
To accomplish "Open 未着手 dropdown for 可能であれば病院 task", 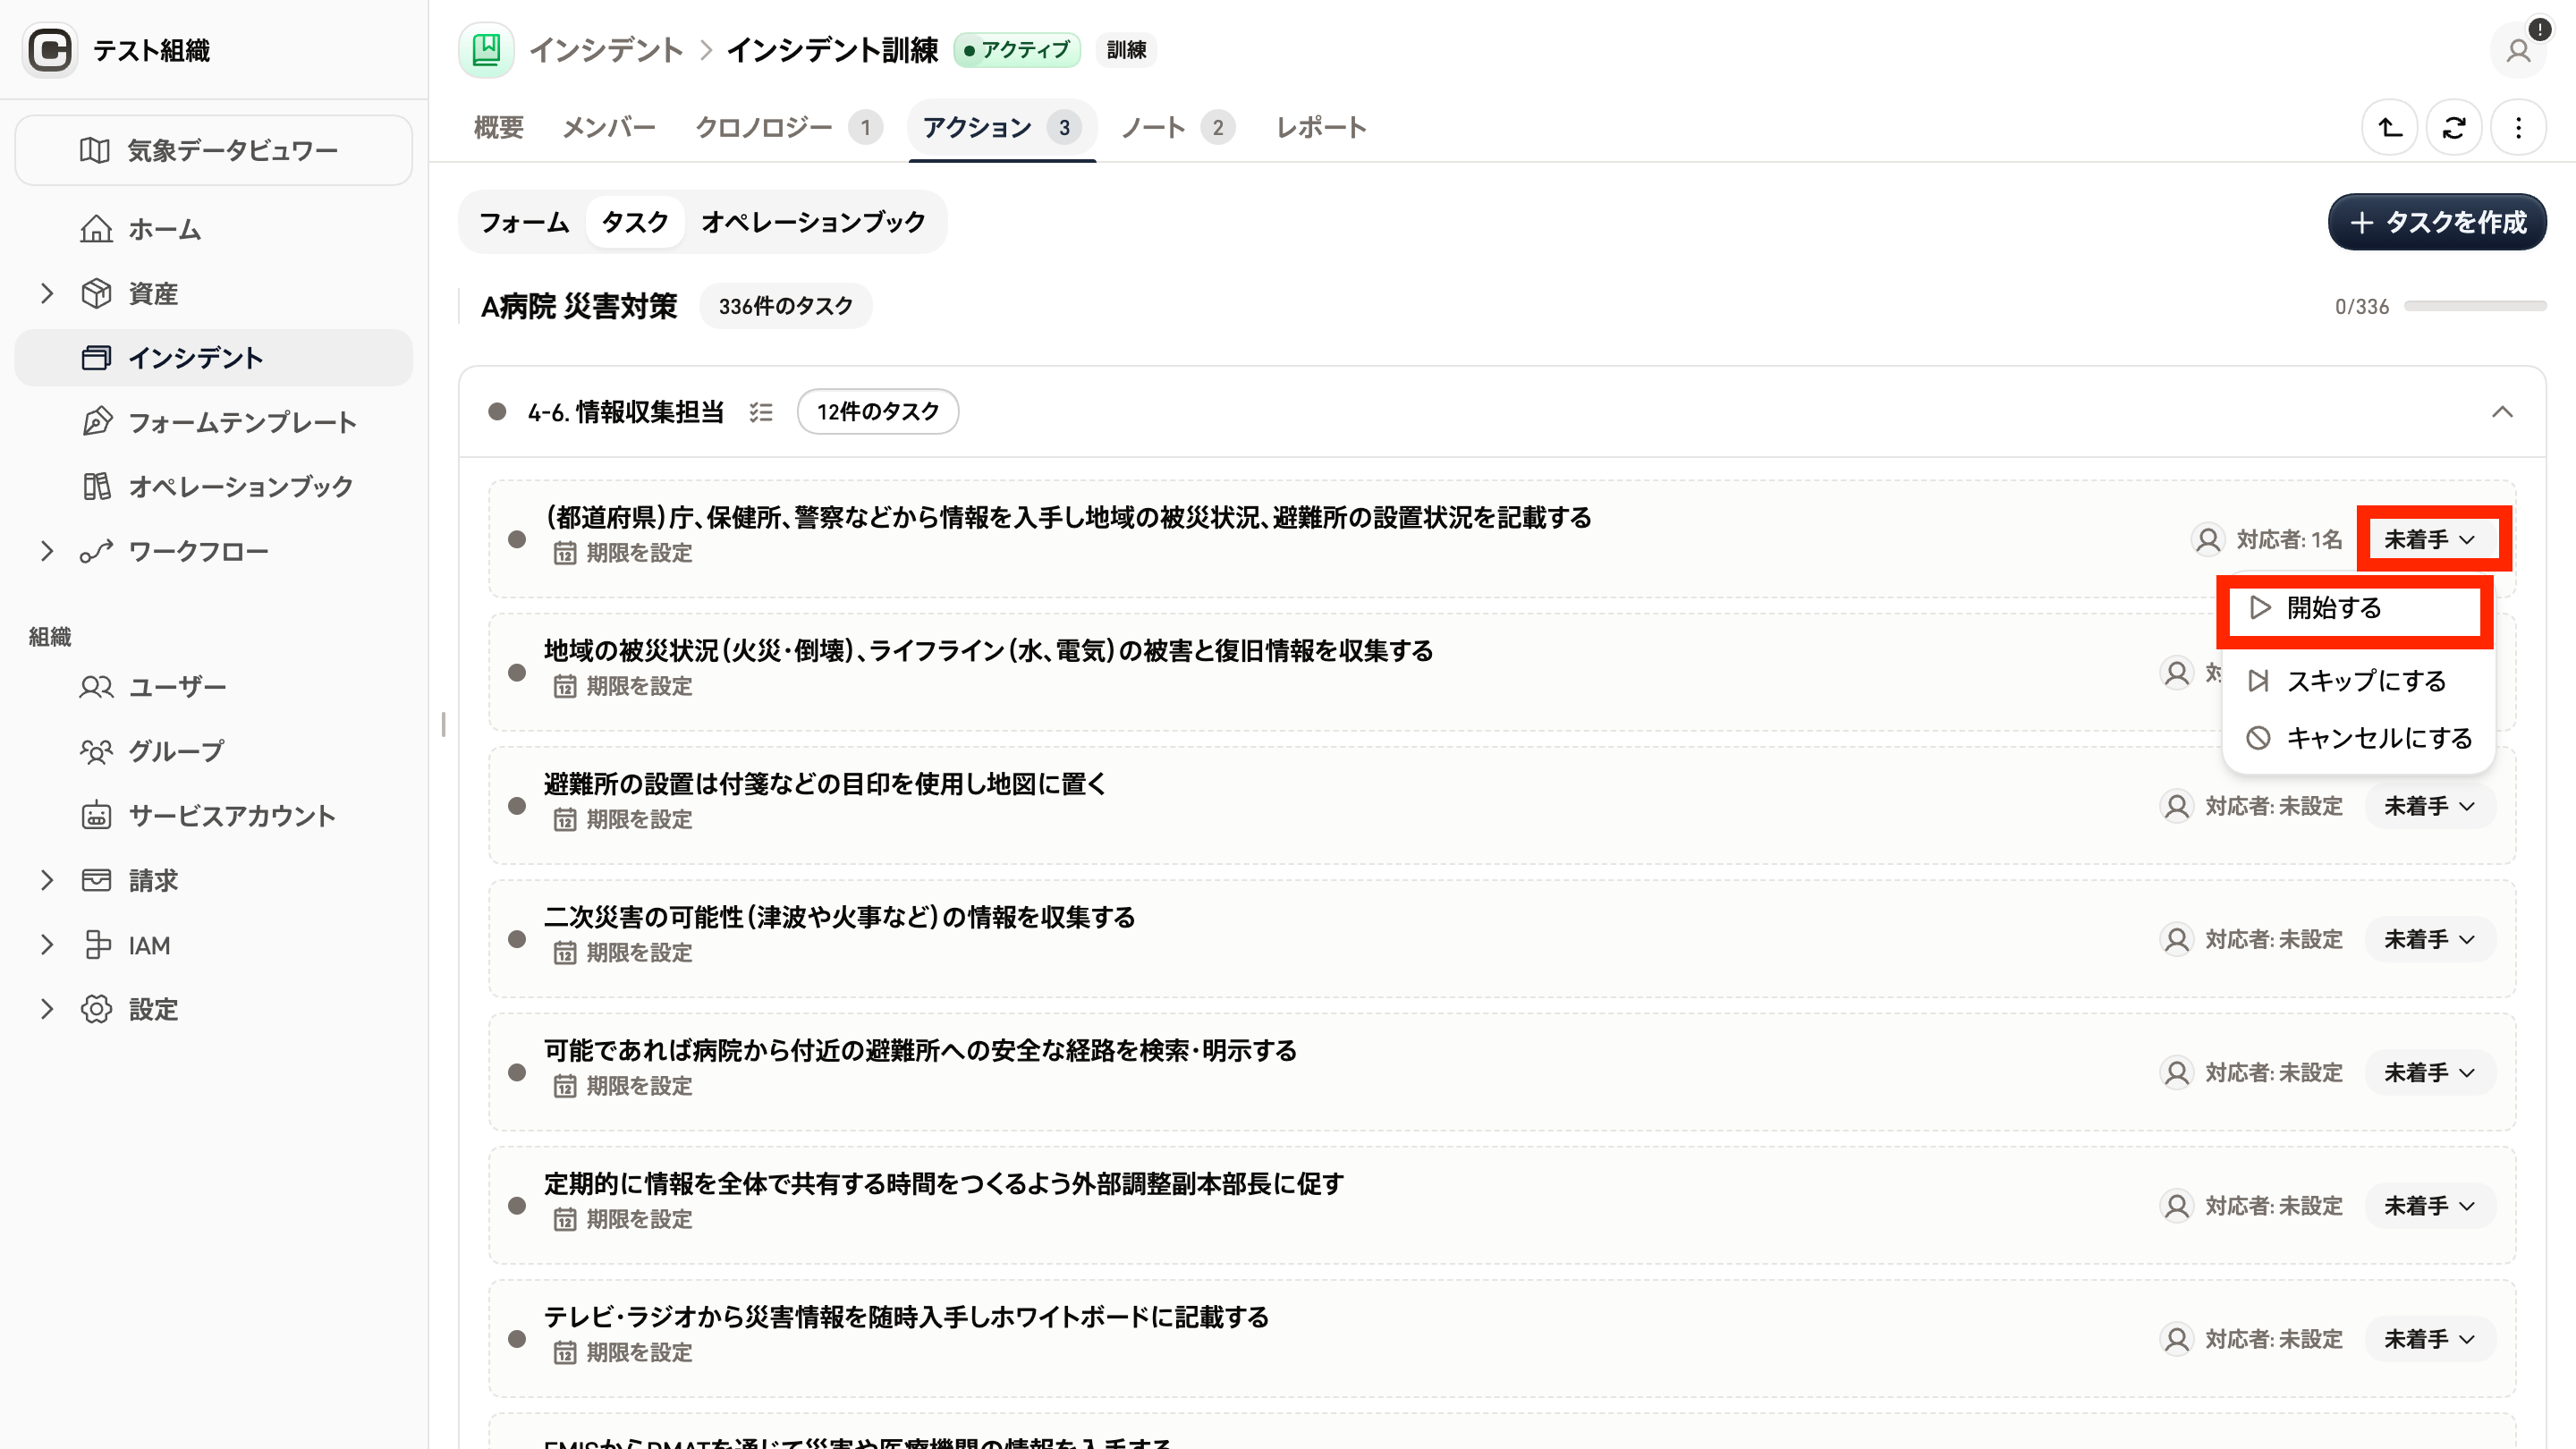I will pyautogui.click(x=2430, y=1072).
